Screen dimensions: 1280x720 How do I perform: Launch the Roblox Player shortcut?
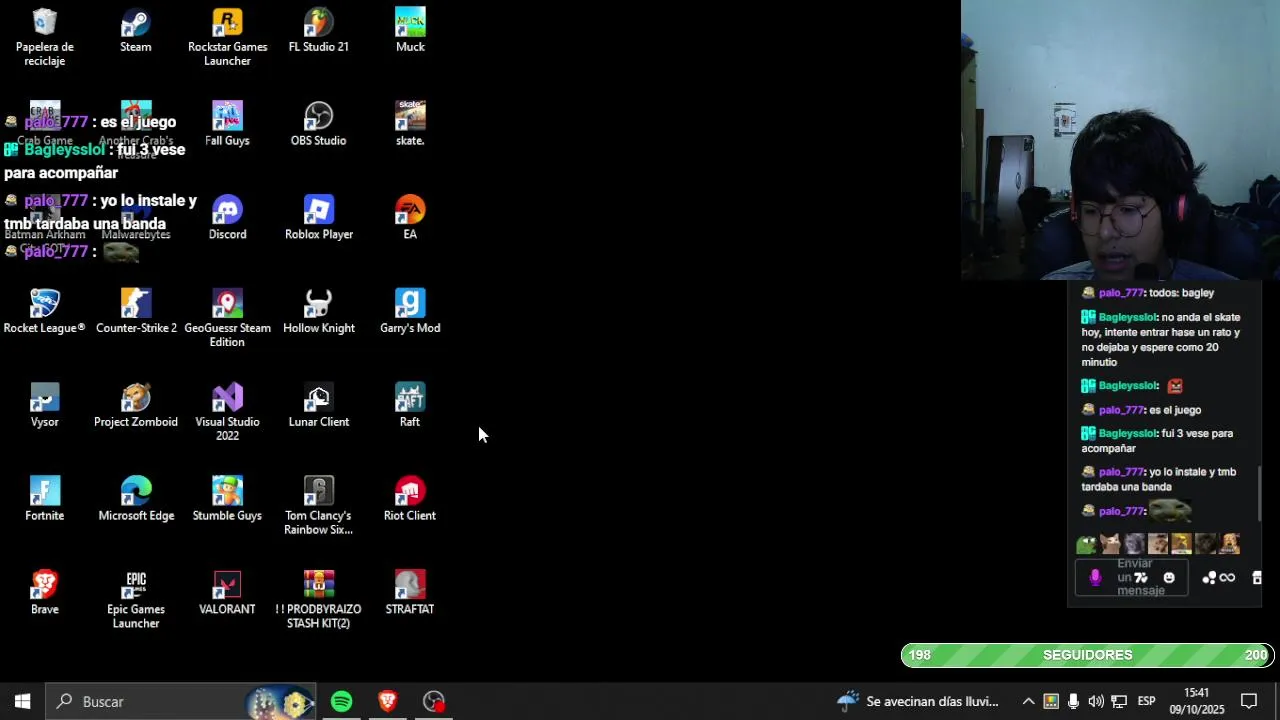coord(319,218)
